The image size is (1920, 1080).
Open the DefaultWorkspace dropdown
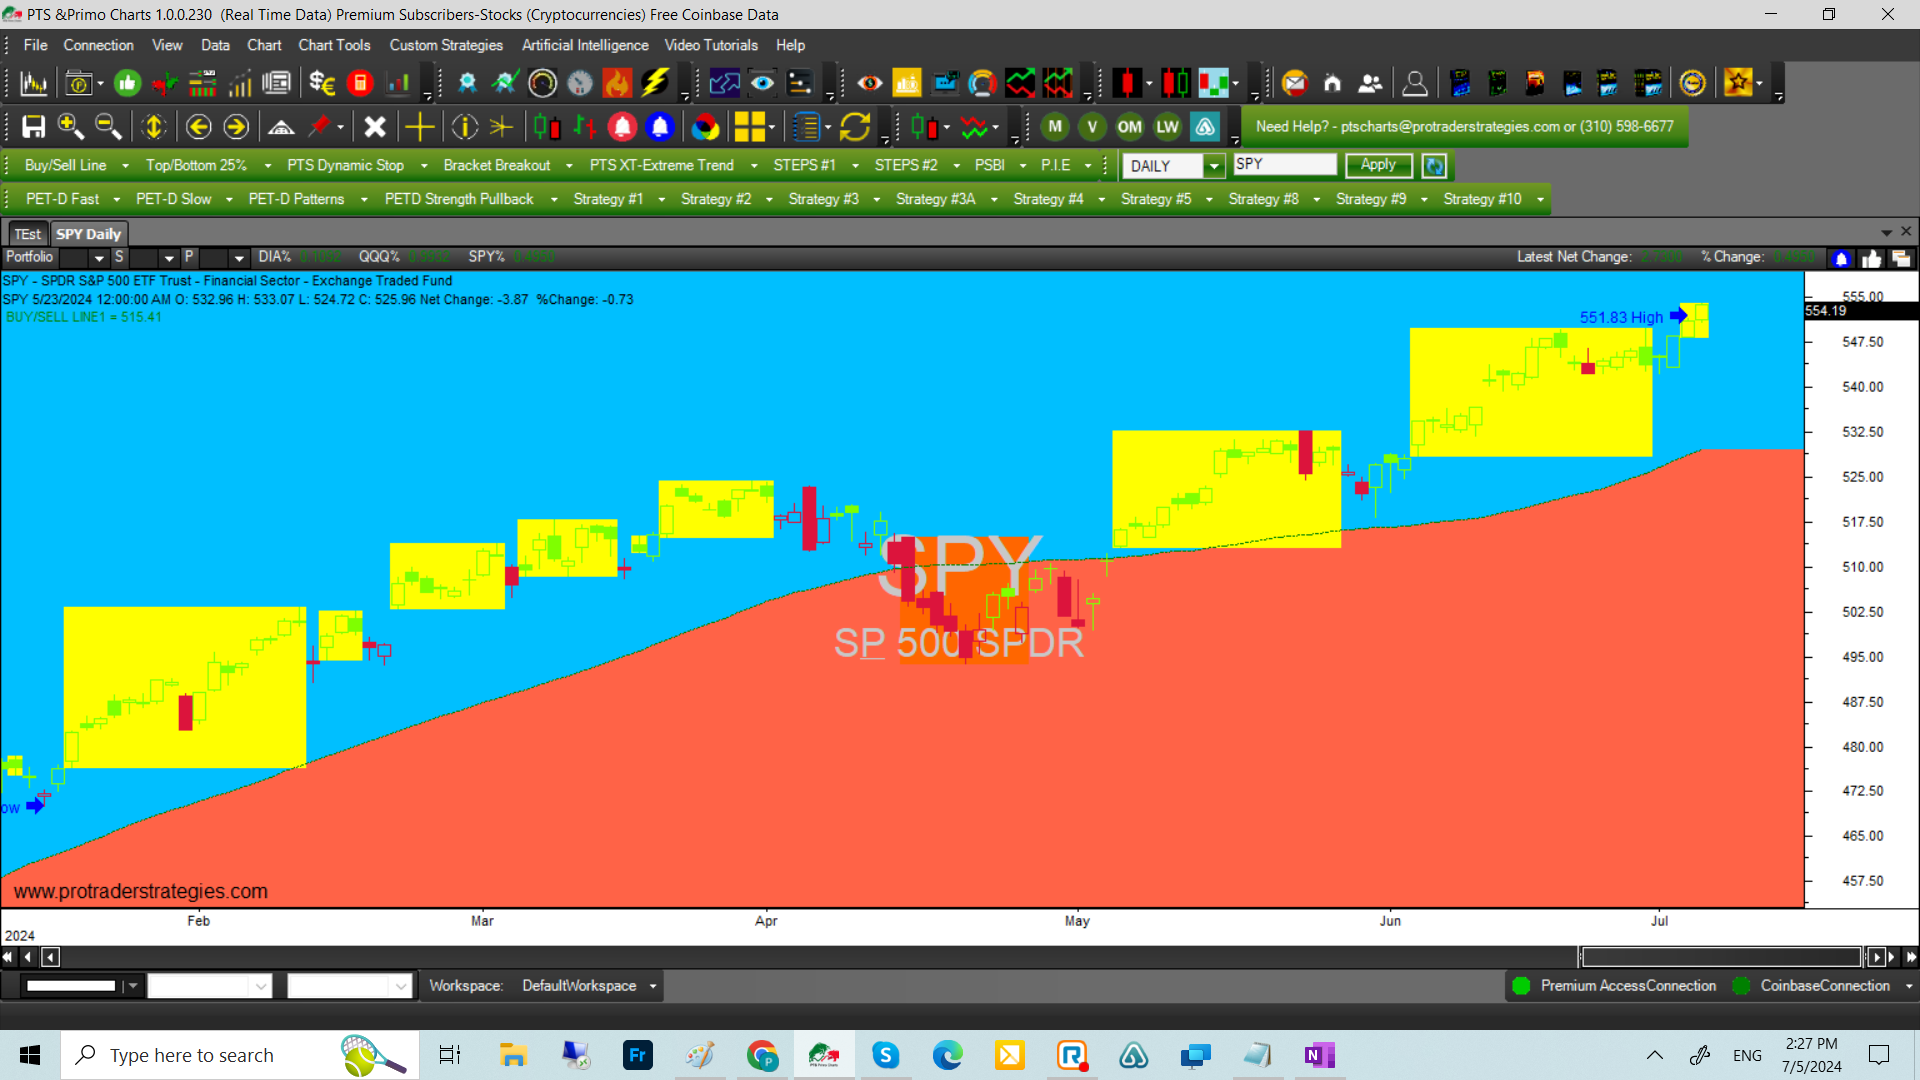tap(589, 986)
